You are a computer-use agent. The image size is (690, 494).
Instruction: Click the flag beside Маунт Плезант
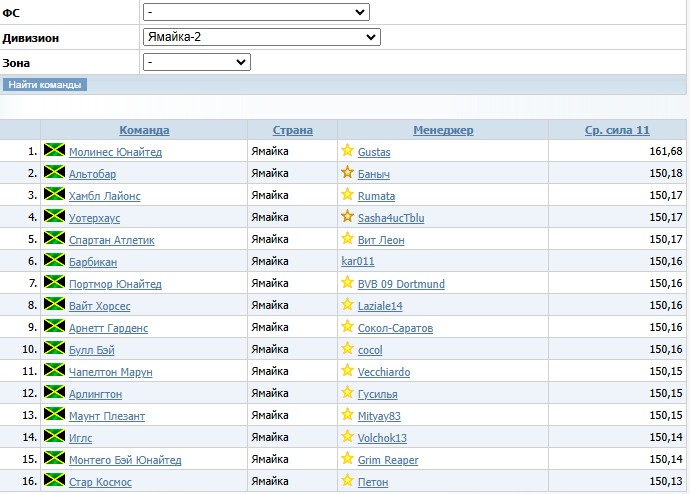click(x=54, y=414)
